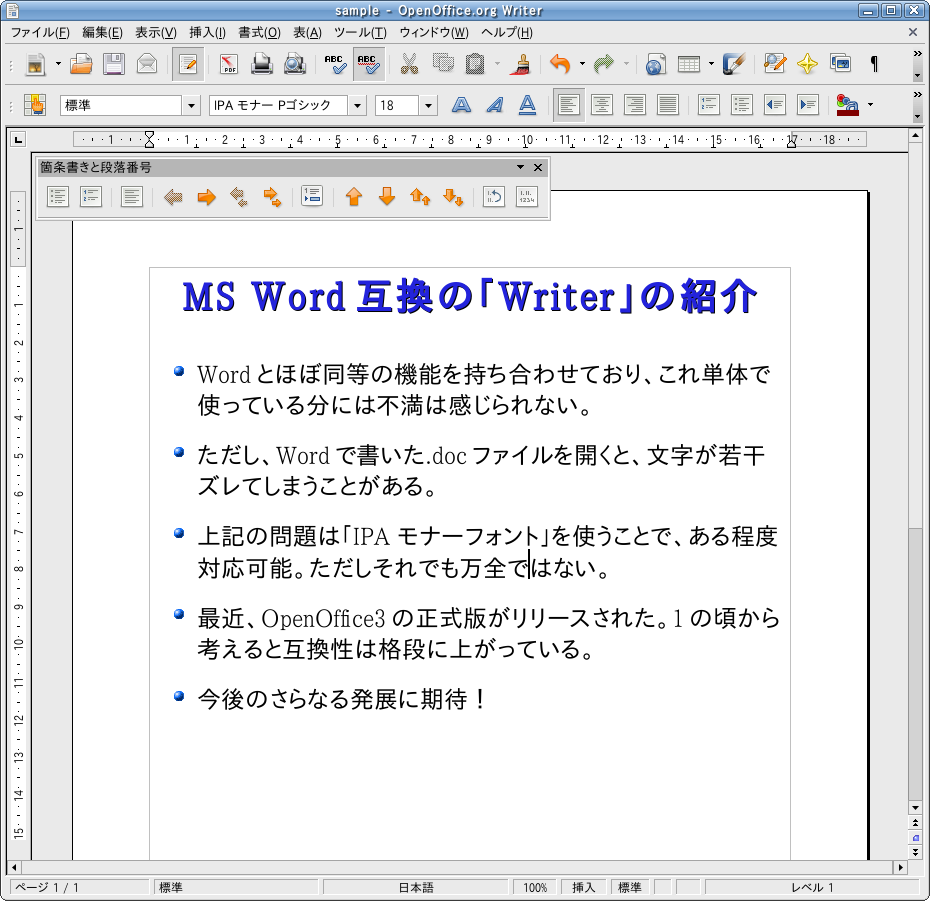Demote one level in bullets toolbar
This screenshot has height=901, width=930.
(x=206, y=197)
